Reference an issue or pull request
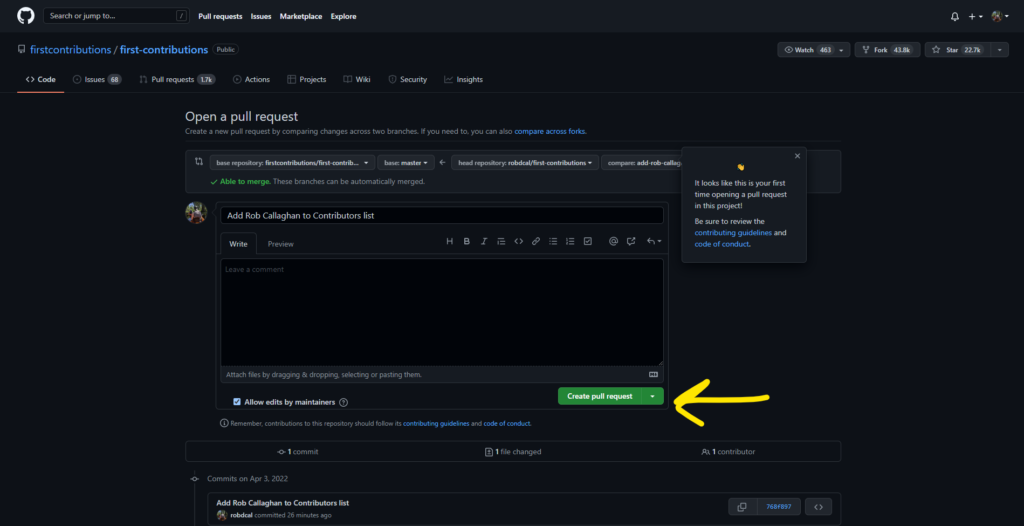Screen dimensions: 1024x526 point(631,241)
